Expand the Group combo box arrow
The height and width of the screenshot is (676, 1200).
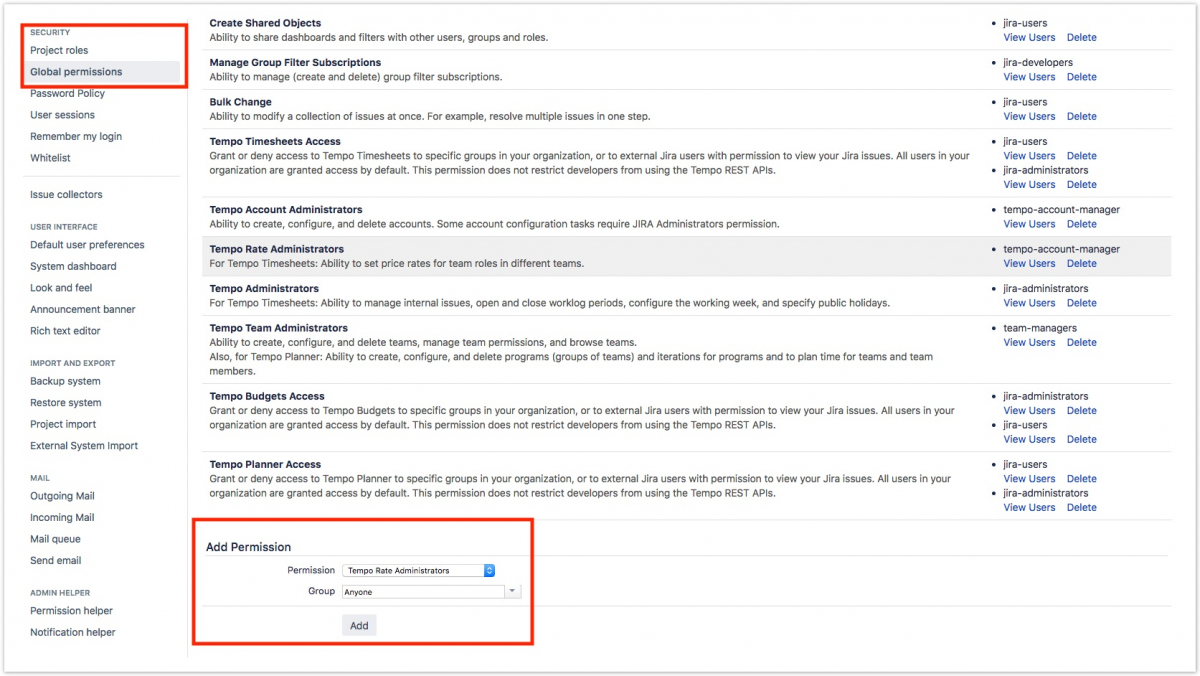pyautogui.click(x=513, y=591)
